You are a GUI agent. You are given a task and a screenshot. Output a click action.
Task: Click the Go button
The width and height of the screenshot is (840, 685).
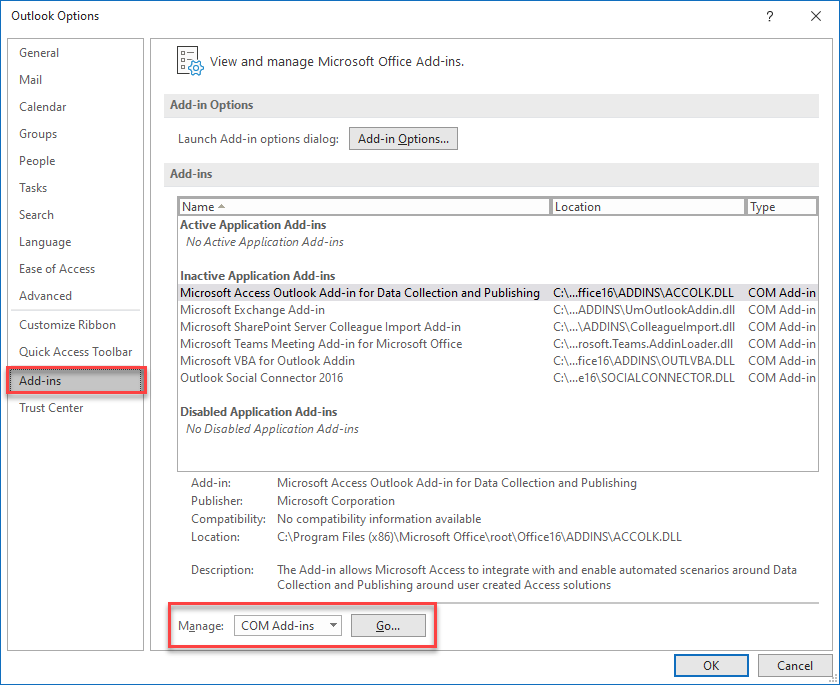tap(388, 626)
